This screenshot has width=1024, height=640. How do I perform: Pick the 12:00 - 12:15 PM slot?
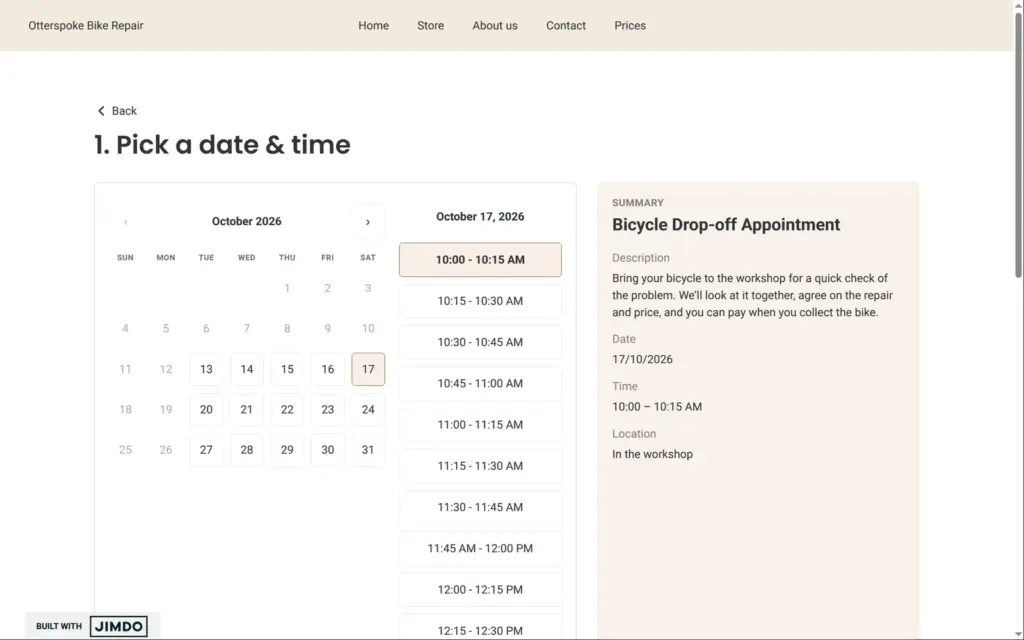pos(480,590)
